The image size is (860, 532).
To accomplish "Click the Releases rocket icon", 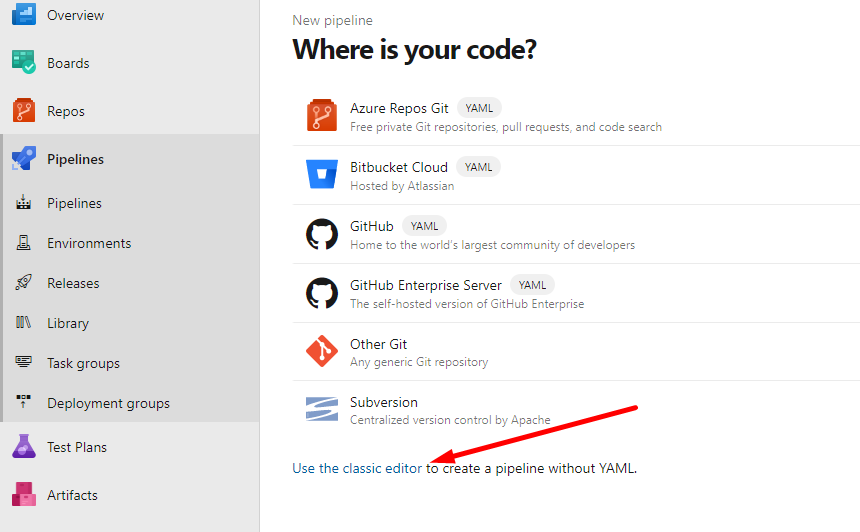I will coord(24,283).
